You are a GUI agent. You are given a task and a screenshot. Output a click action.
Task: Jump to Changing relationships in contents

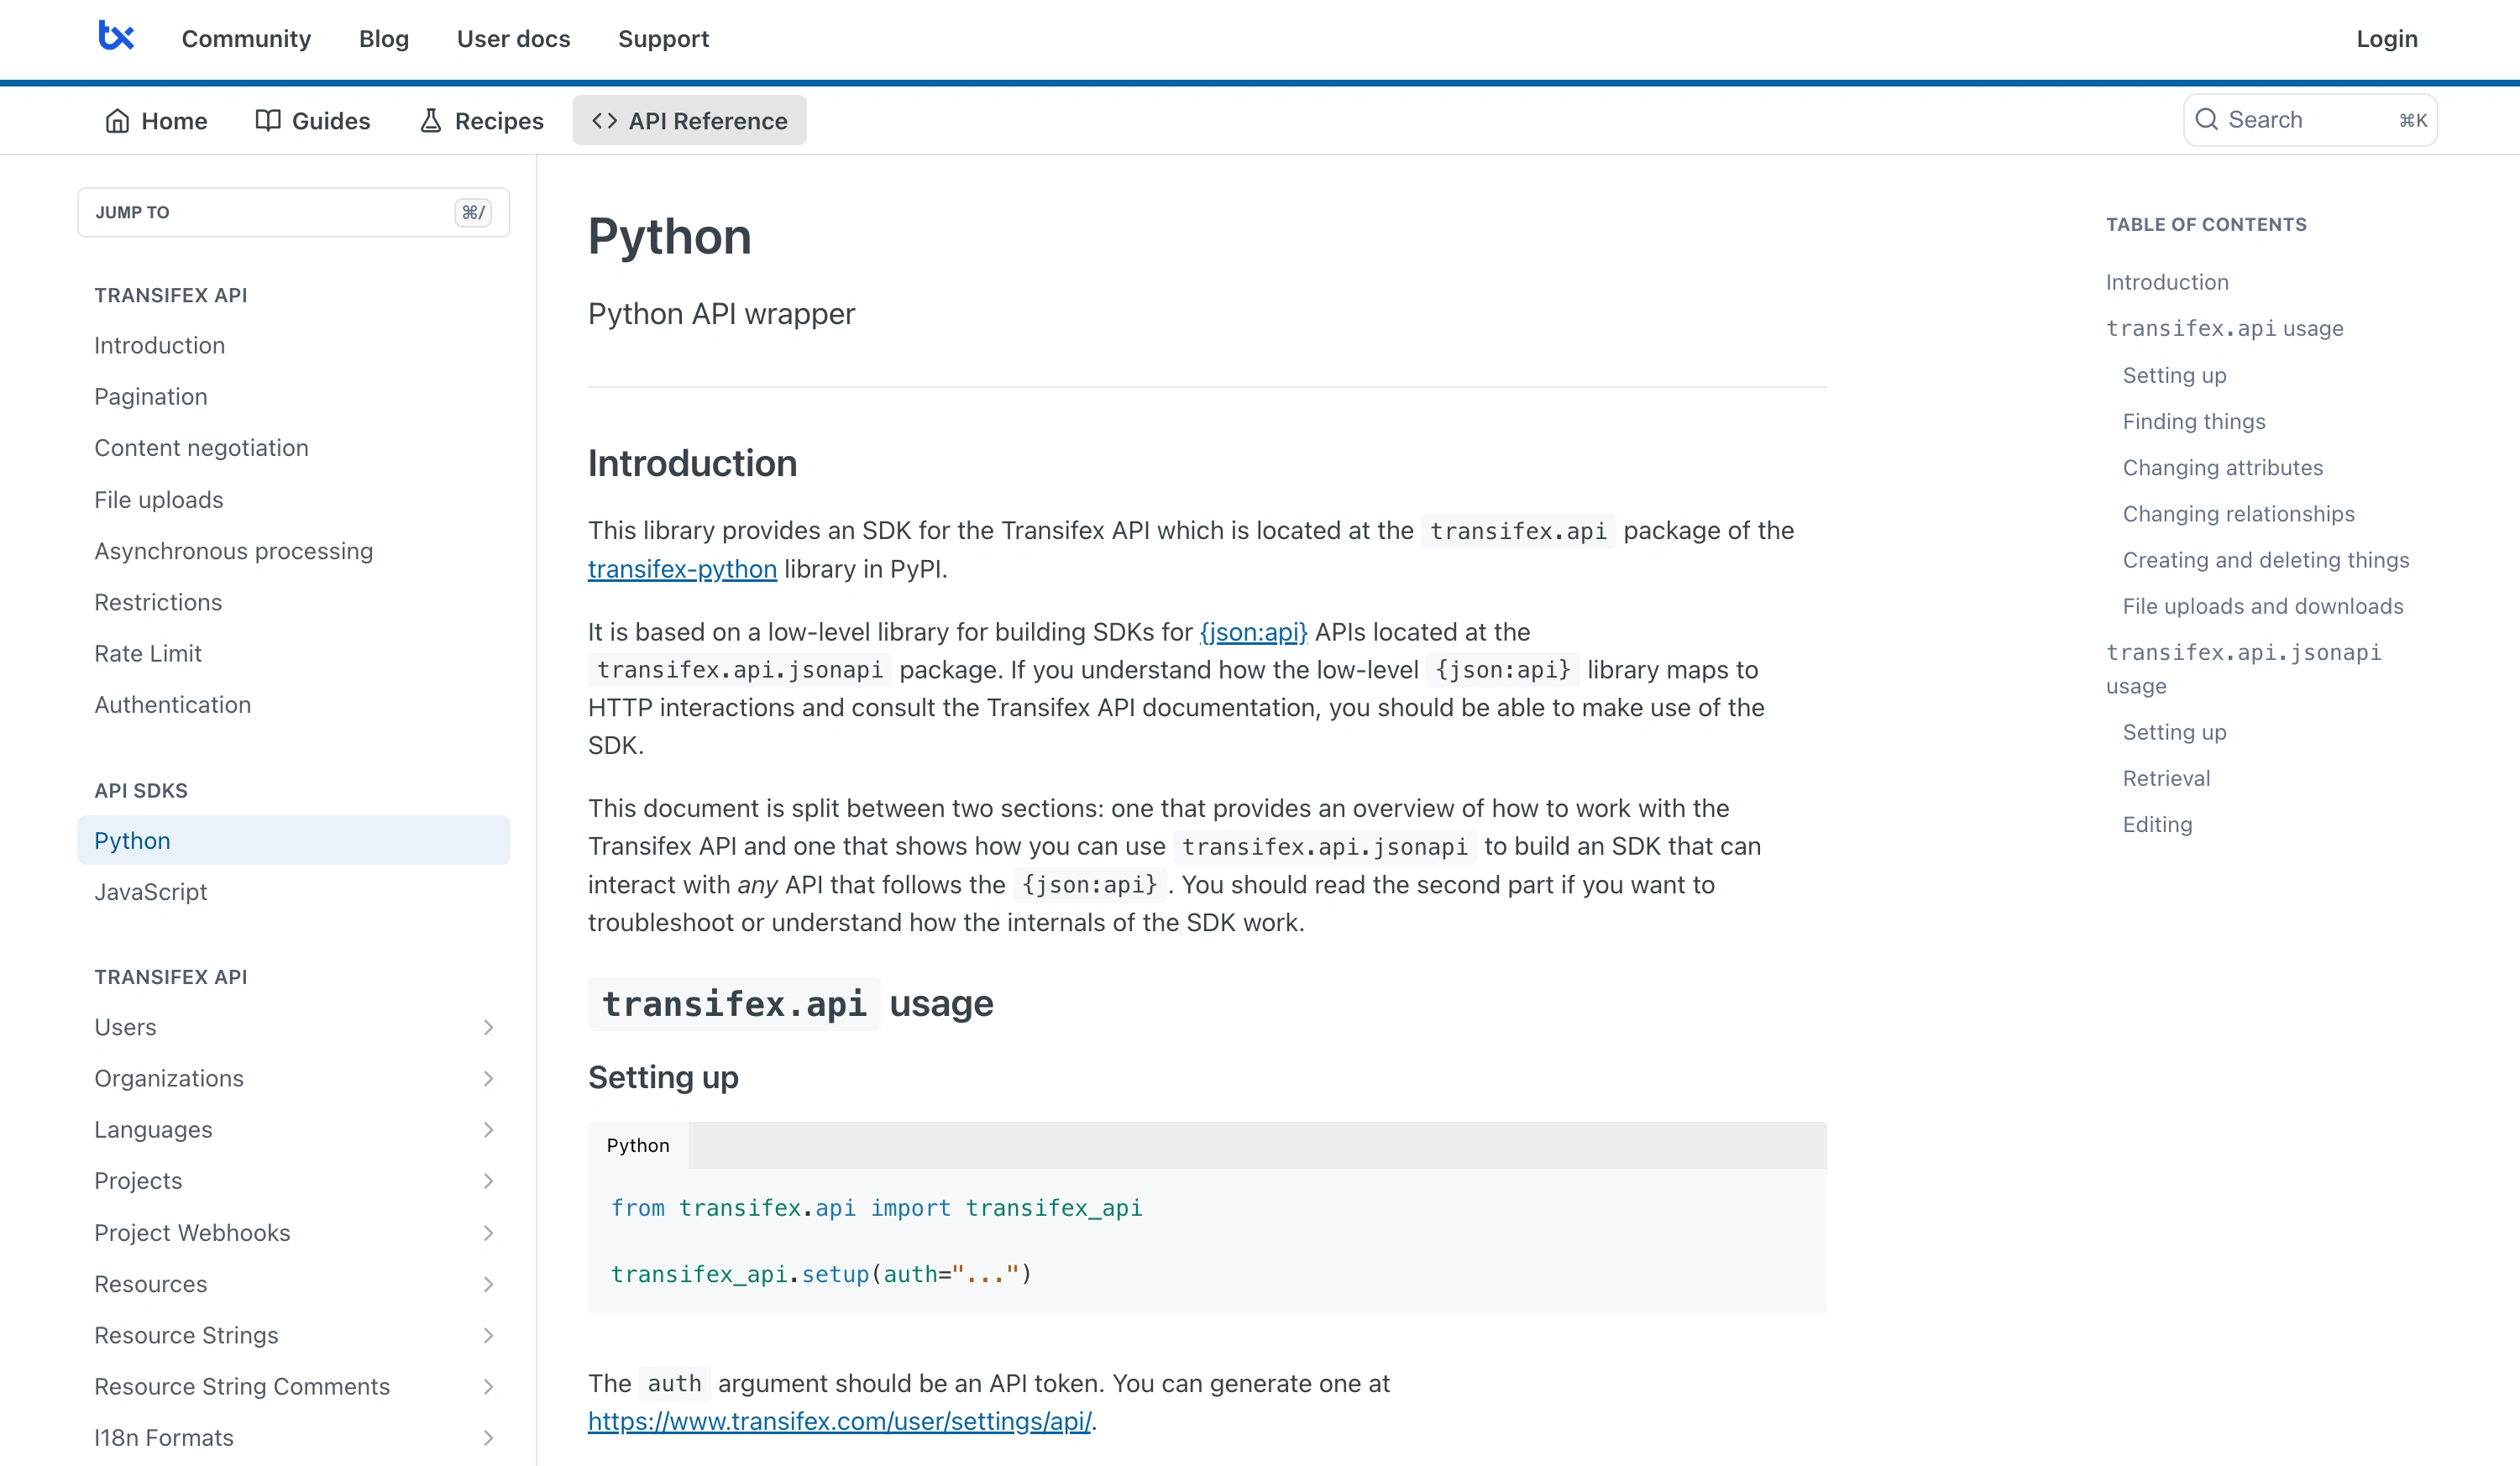point(2238,514)
